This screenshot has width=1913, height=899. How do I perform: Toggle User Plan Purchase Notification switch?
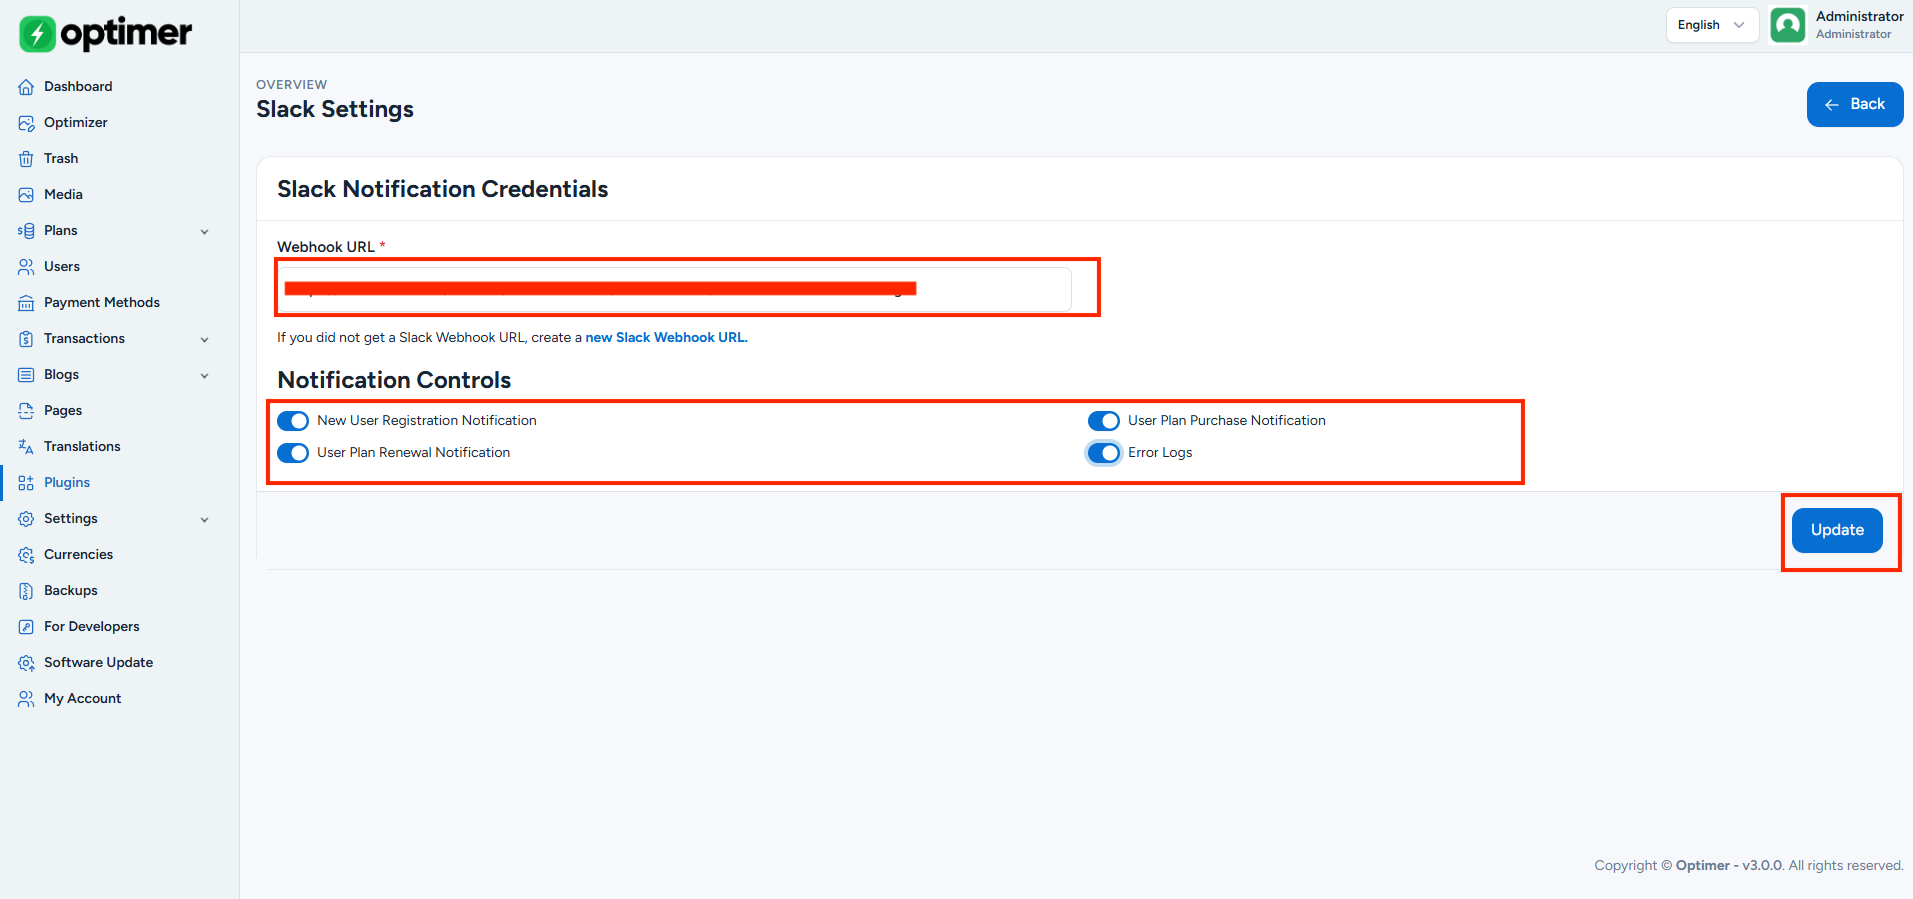point(1104,421)
